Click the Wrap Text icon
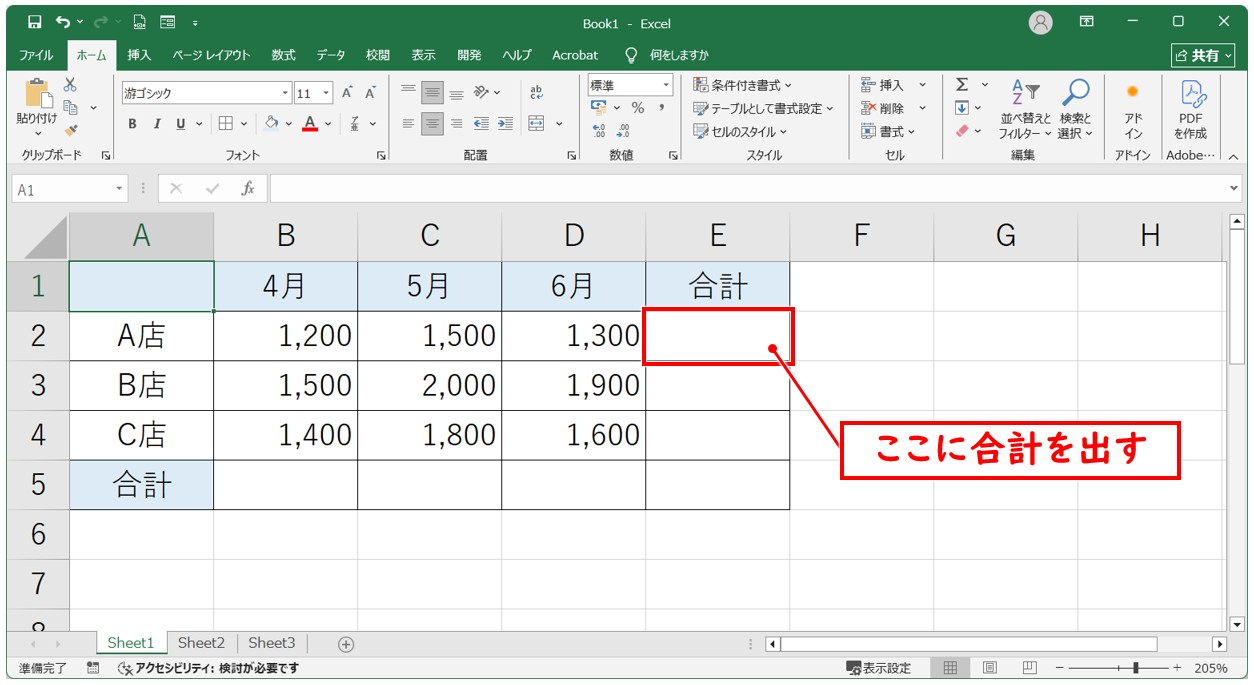The width and height of the screenshot is (1254, 685). 536,93
